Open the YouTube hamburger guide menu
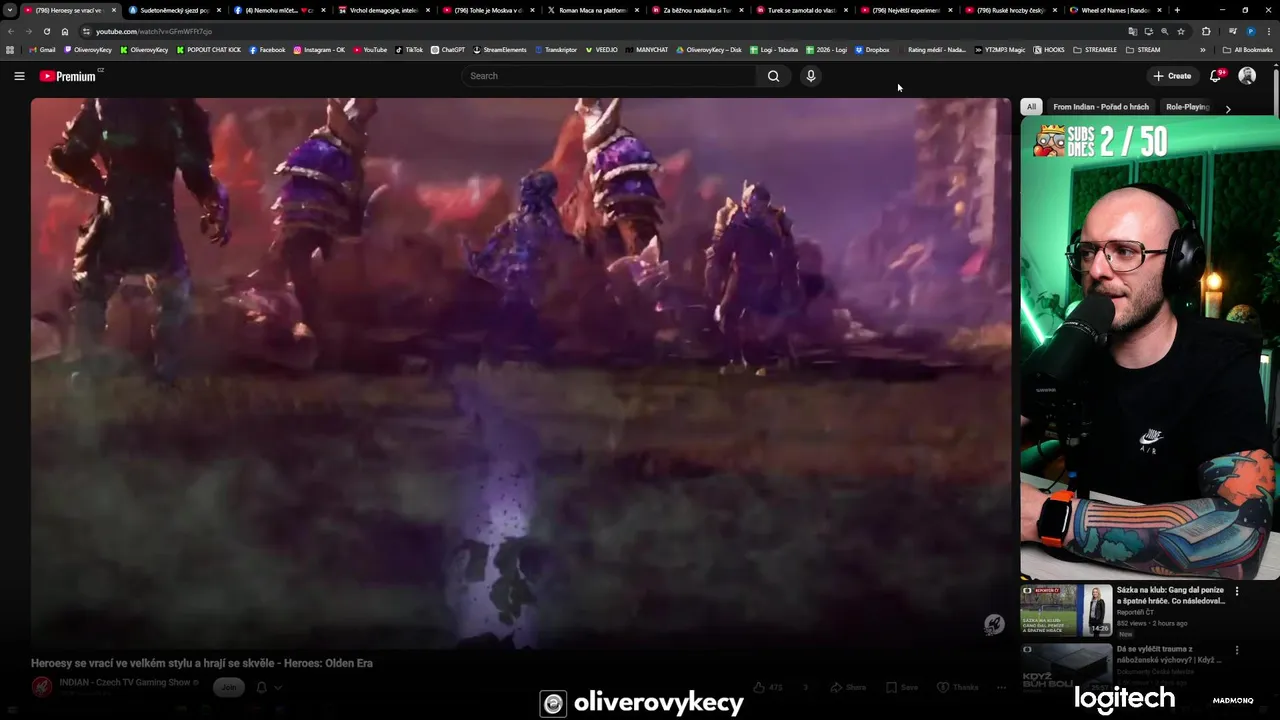Image resolution: width=1280 pixels, height=720 pixels. coord(19,76)
